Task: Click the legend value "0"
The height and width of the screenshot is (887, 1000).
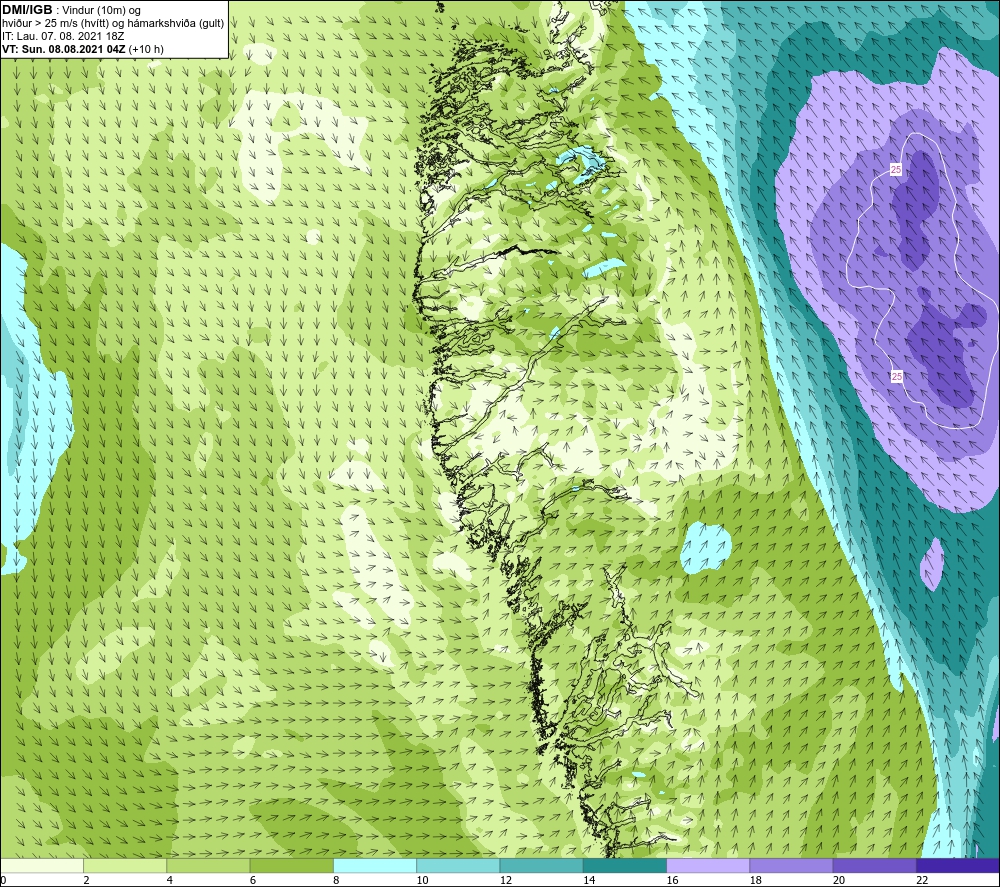Action: click(3, 880)
